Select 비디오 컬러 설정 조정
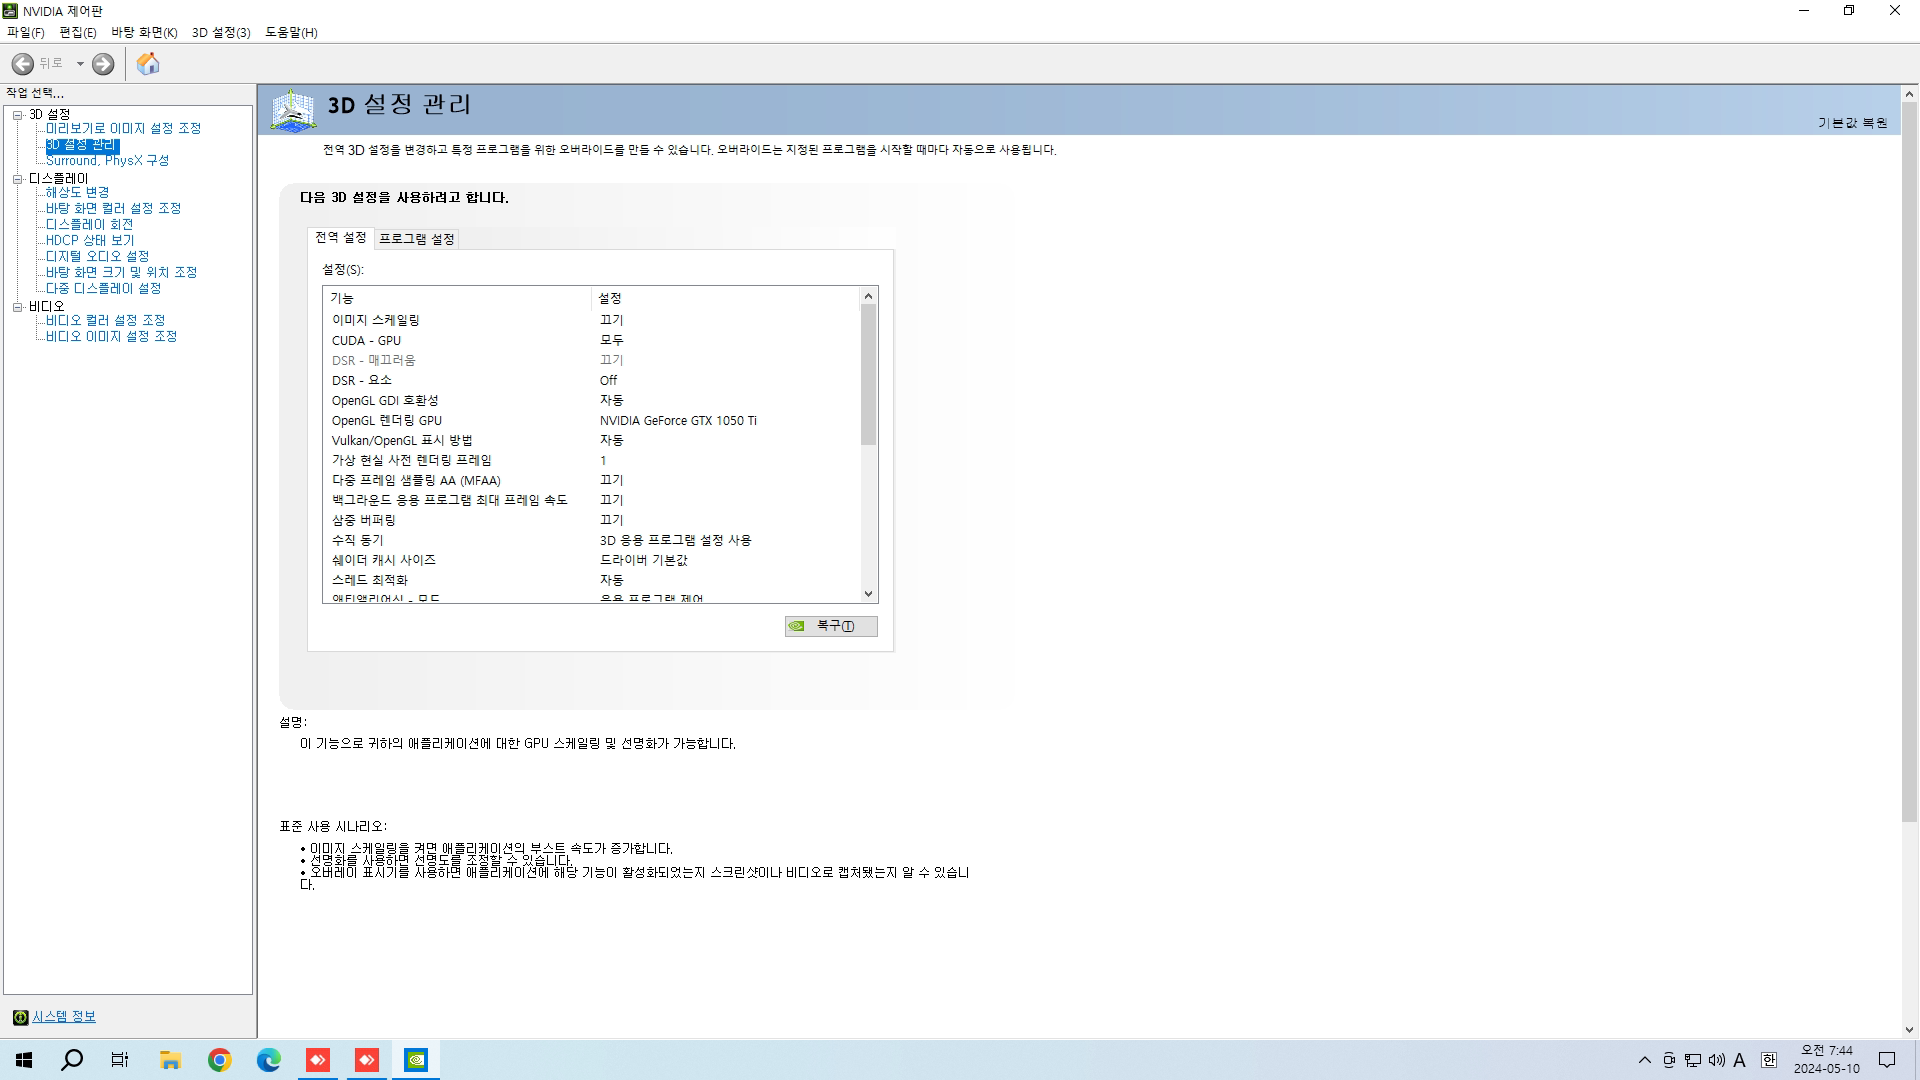The width and height of the screenshot is (1920, 1080). (105, 321)
